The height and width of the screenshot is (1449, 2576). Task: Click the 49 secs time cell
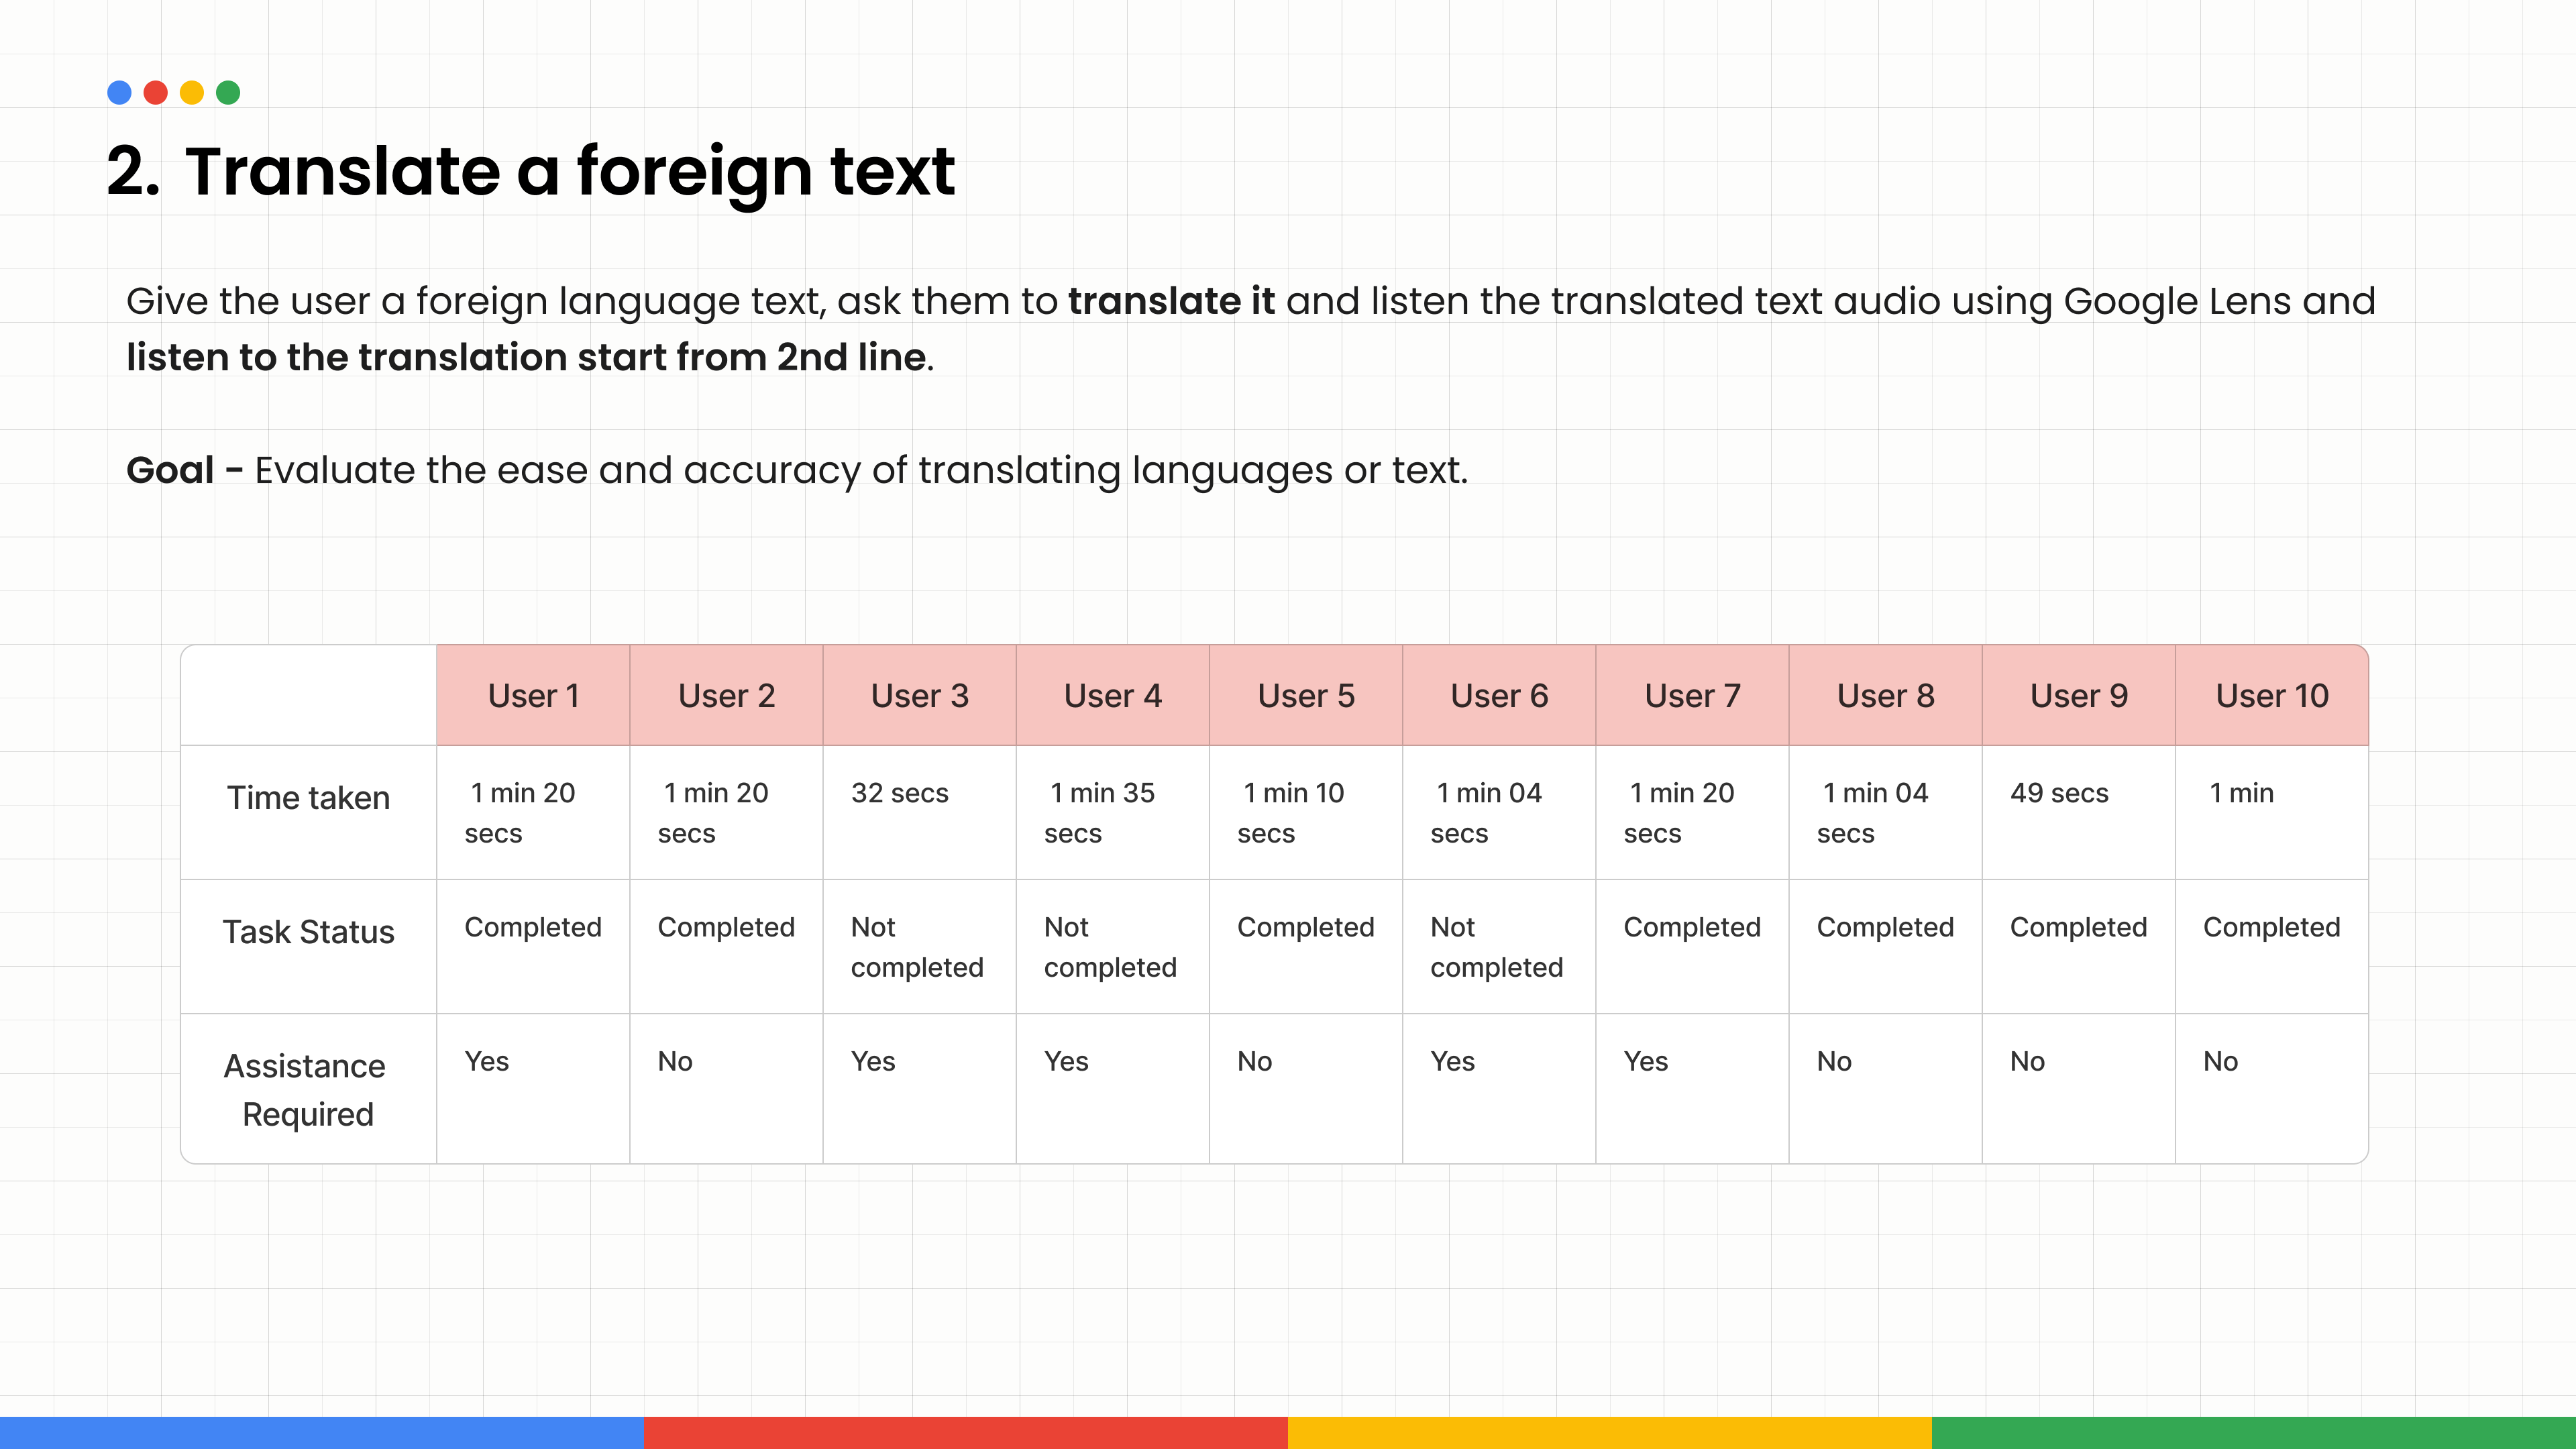point(2058,793)
